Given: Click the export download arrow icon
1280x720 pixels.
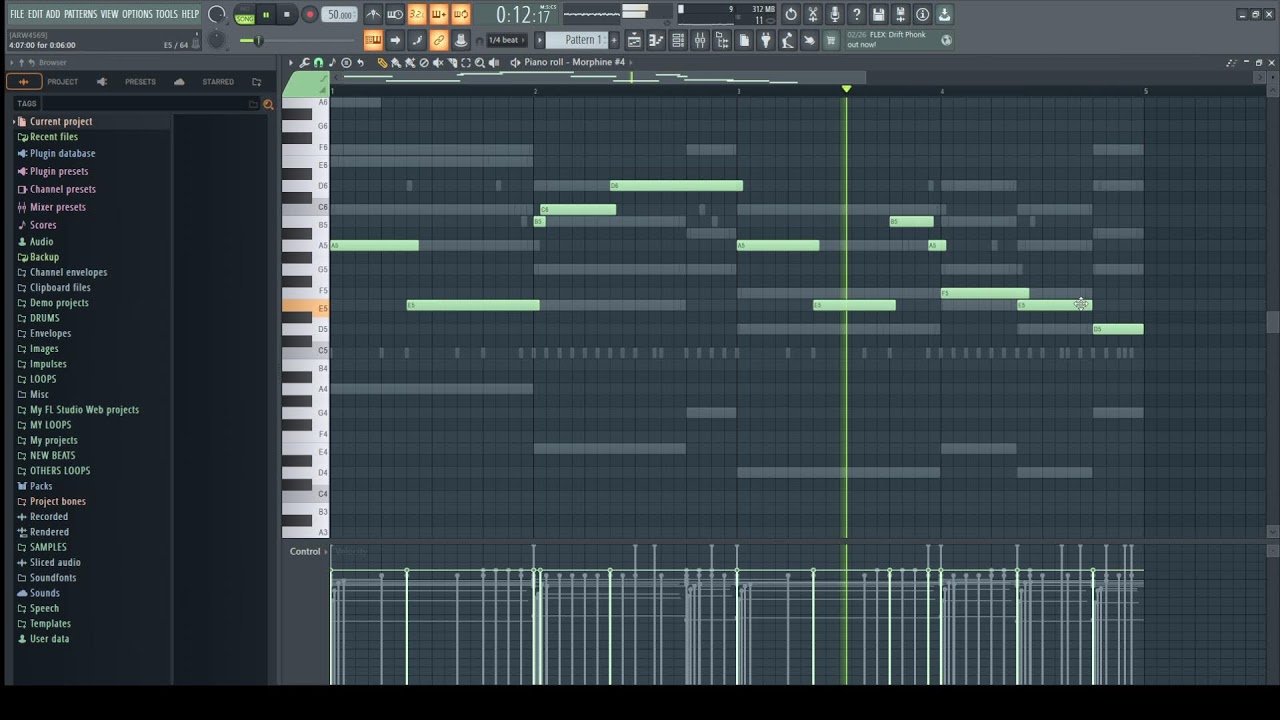Looking at the screenshot, I should click(x=945, y=15).
